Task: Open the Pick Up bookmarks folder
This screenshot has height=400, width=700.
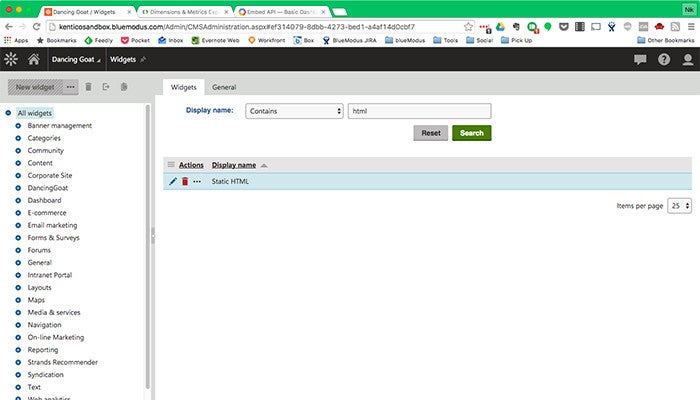Action: (517, 40)
